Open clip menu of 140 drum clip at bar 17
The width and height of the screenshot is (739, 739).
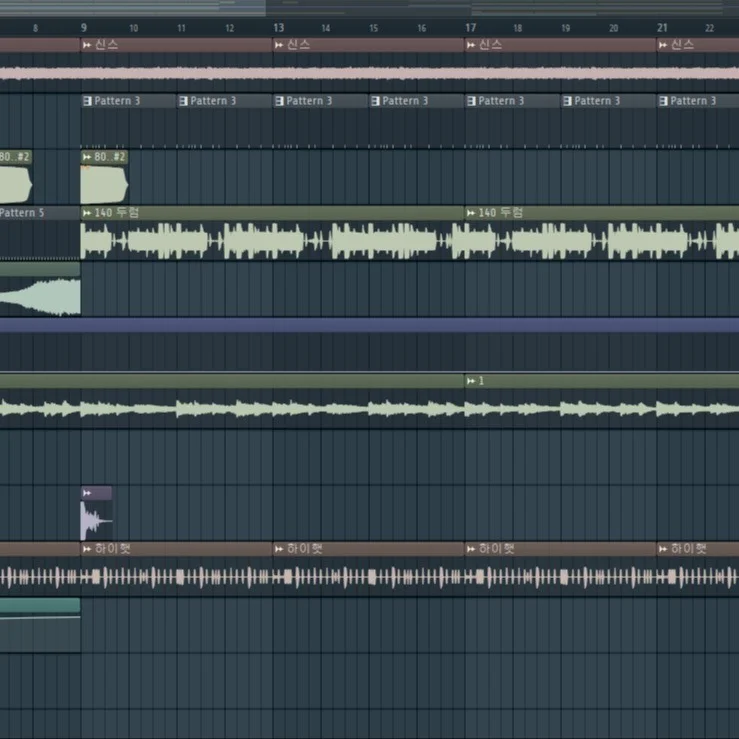pyautogui.click(x=471, y=213)
